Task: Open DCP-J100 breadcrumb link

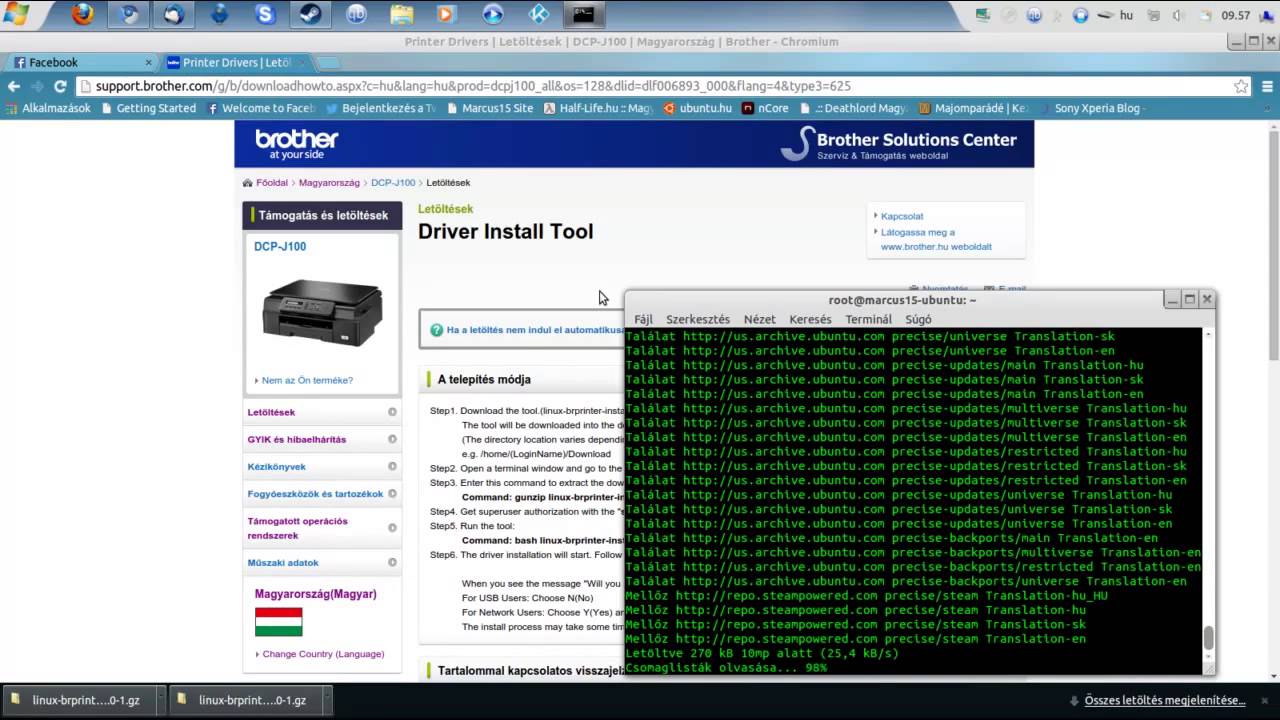Action: pyautogui.click(x=393, y=183)
